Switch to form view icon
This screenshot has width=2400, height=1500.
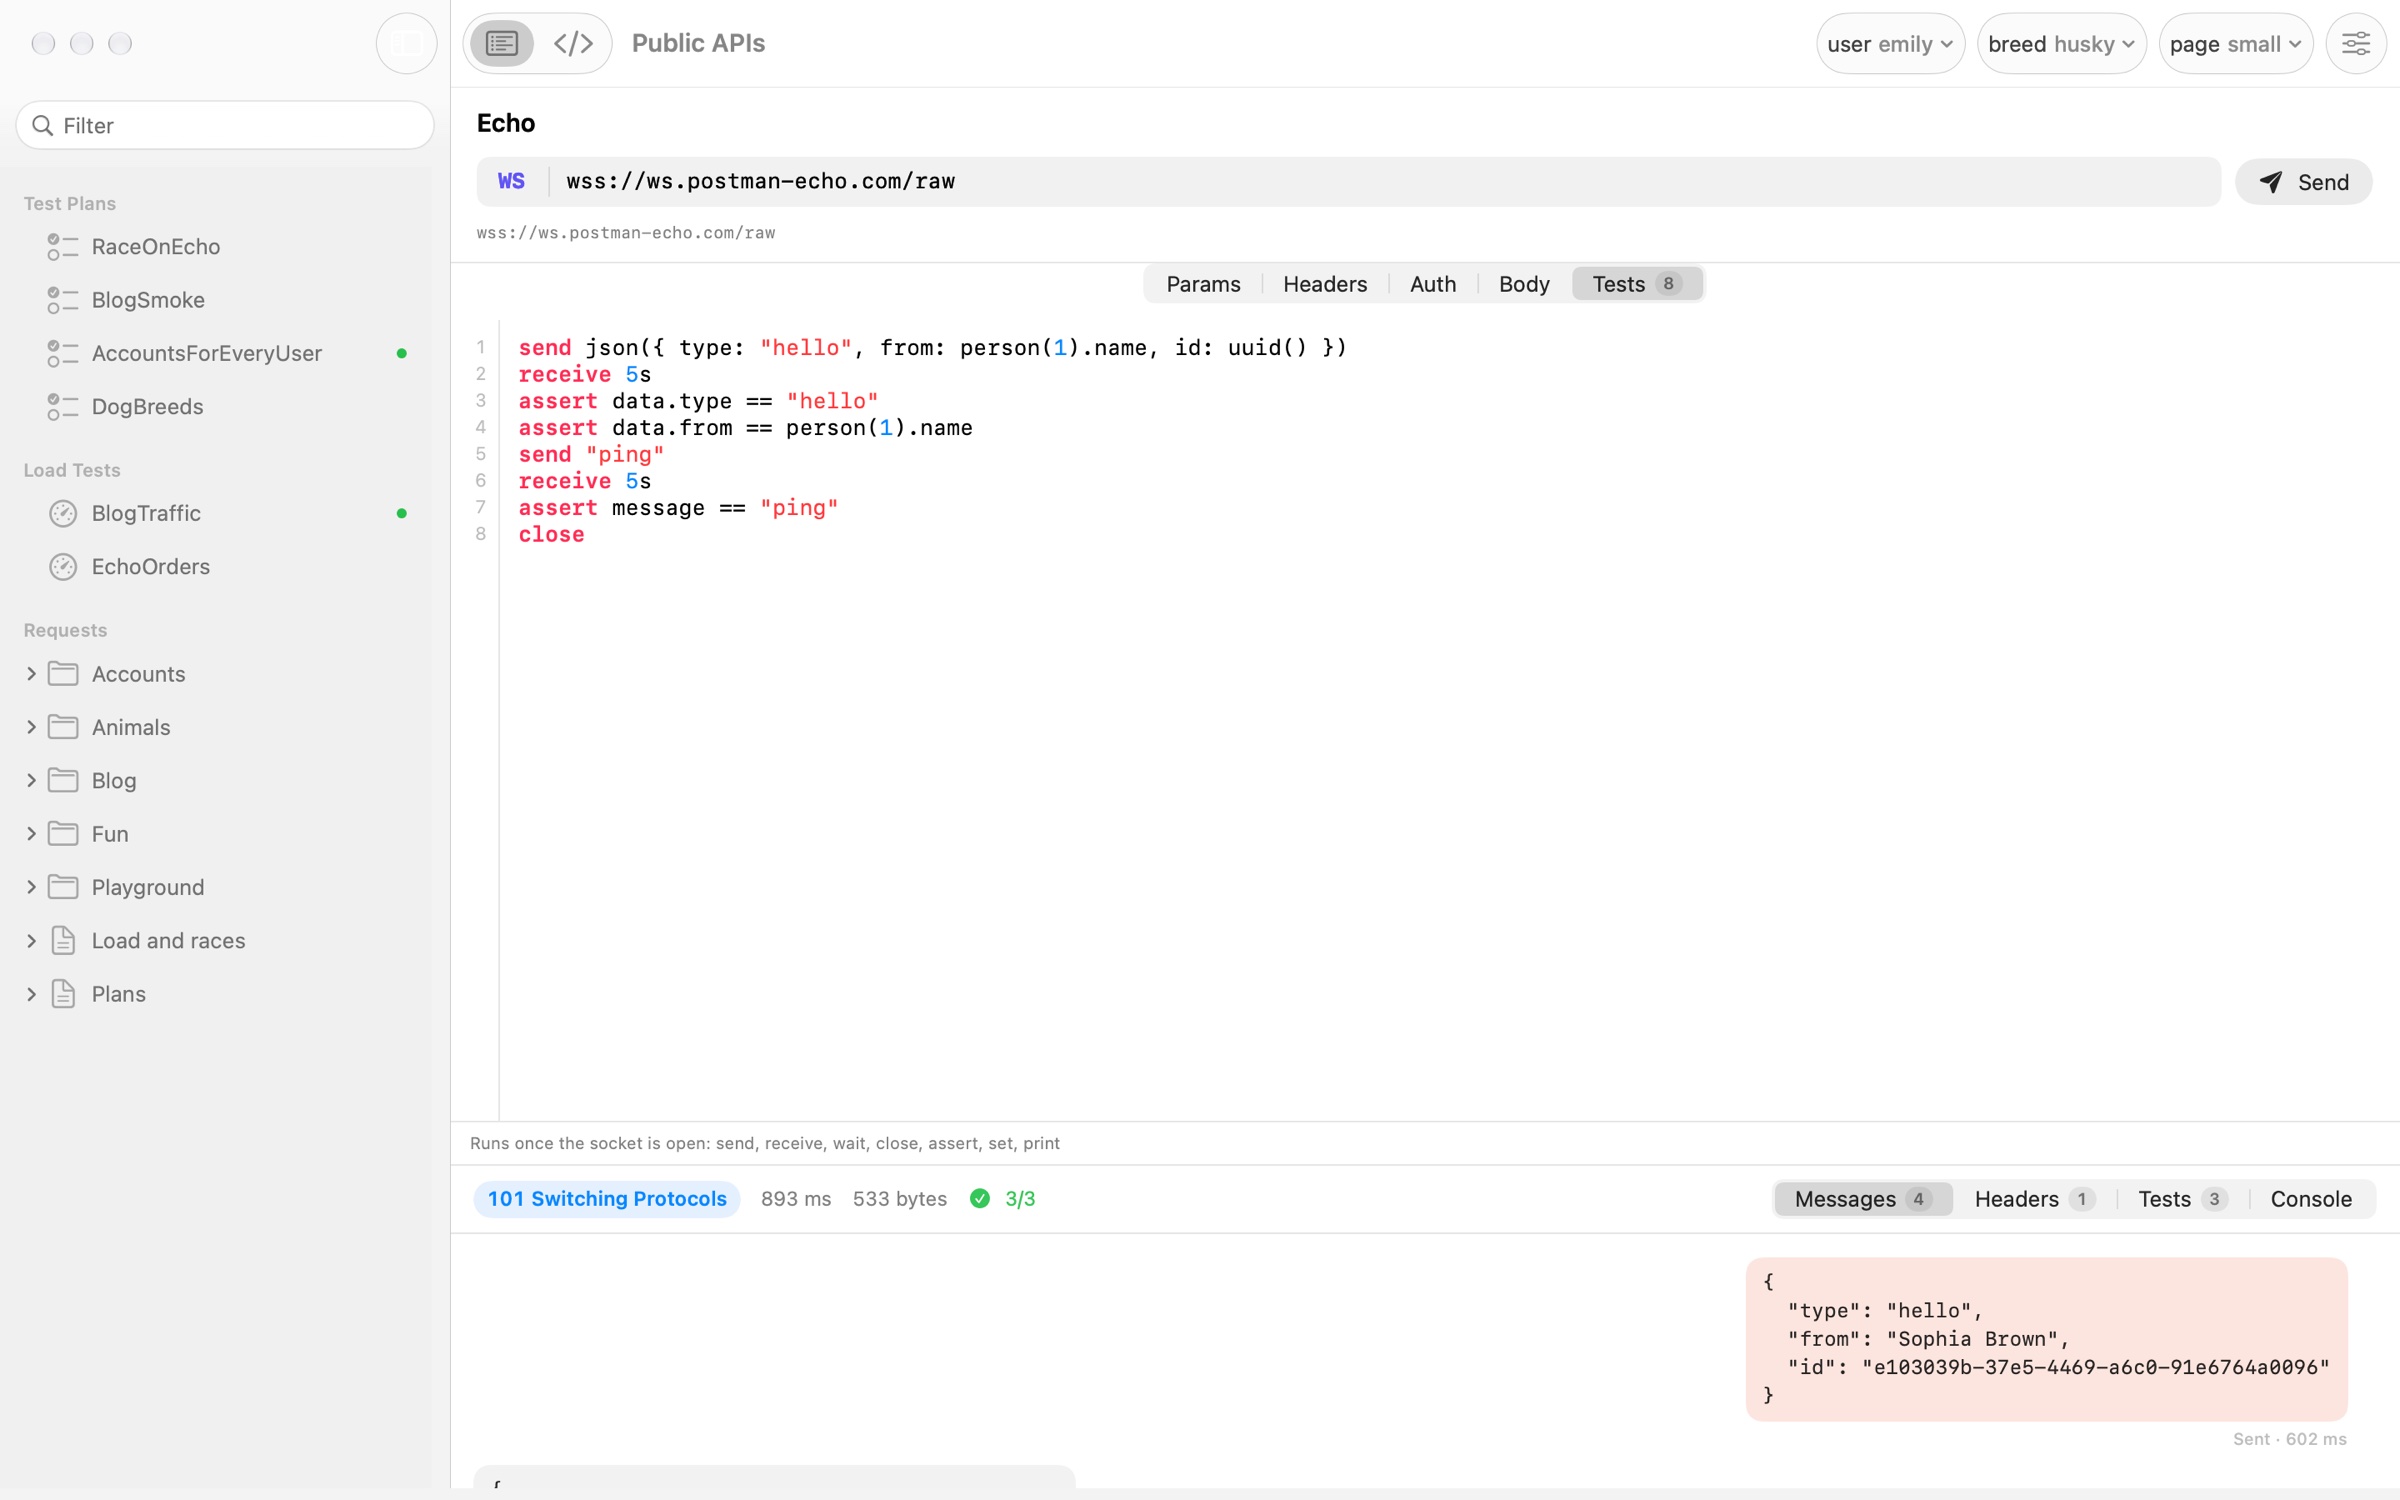click(x=502, y=43)
